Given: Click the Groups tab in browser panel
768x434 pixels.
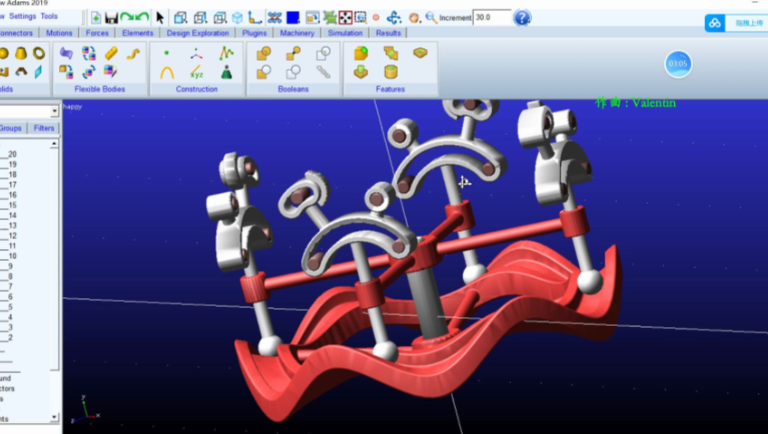Looking at the screenshot, I should click(x=11, y=128).
